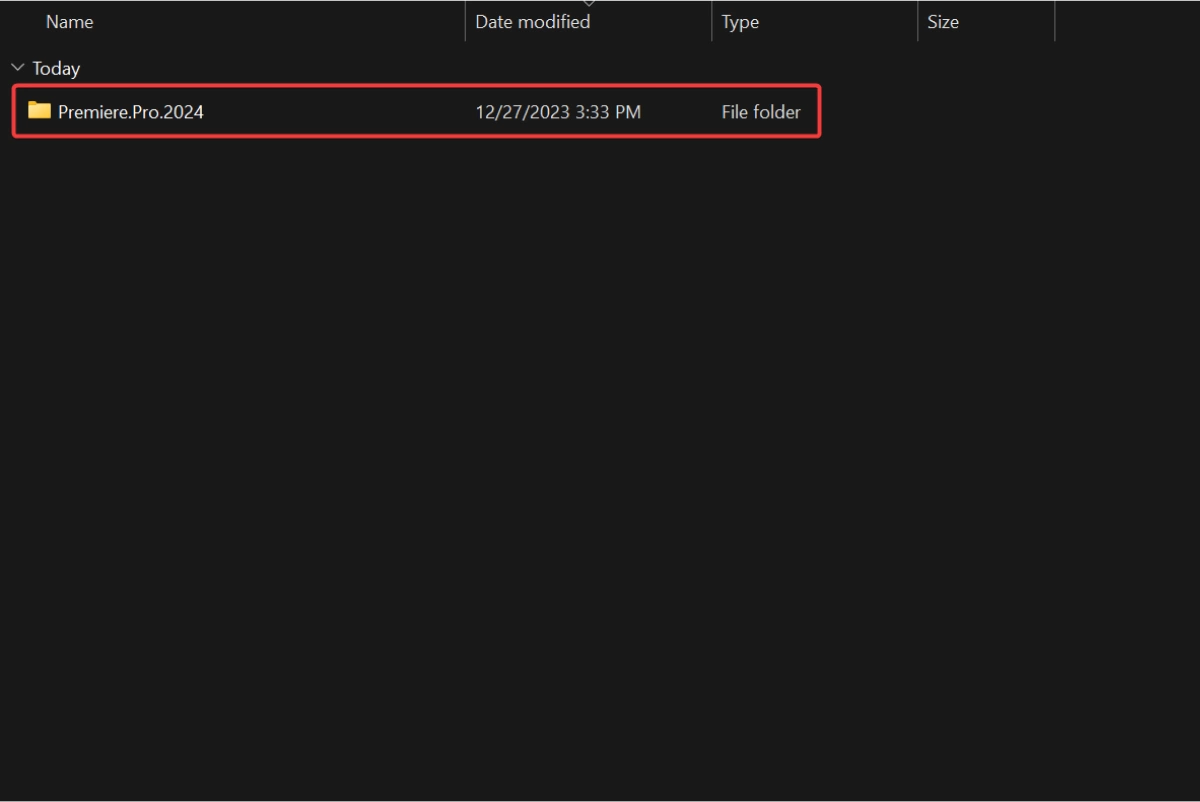This screenshot has height=802, width=1200.
Task: Select the Today group heading
Action: [x=56, y=69]
